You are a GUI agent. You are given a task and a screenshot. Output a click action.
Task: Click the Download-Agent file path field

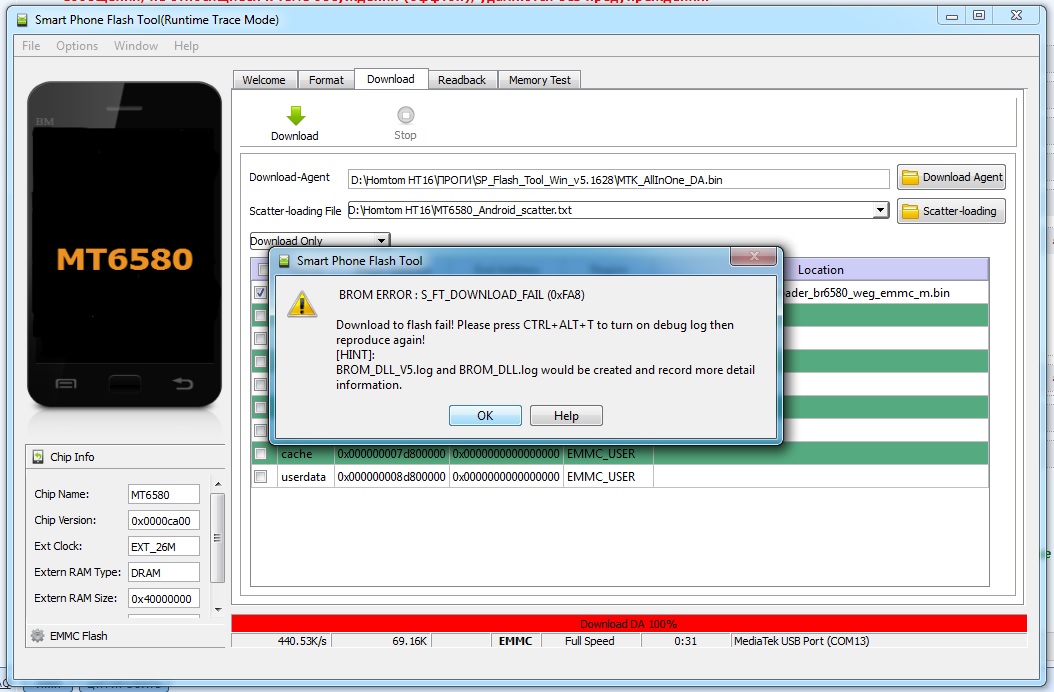pos(618,179)
